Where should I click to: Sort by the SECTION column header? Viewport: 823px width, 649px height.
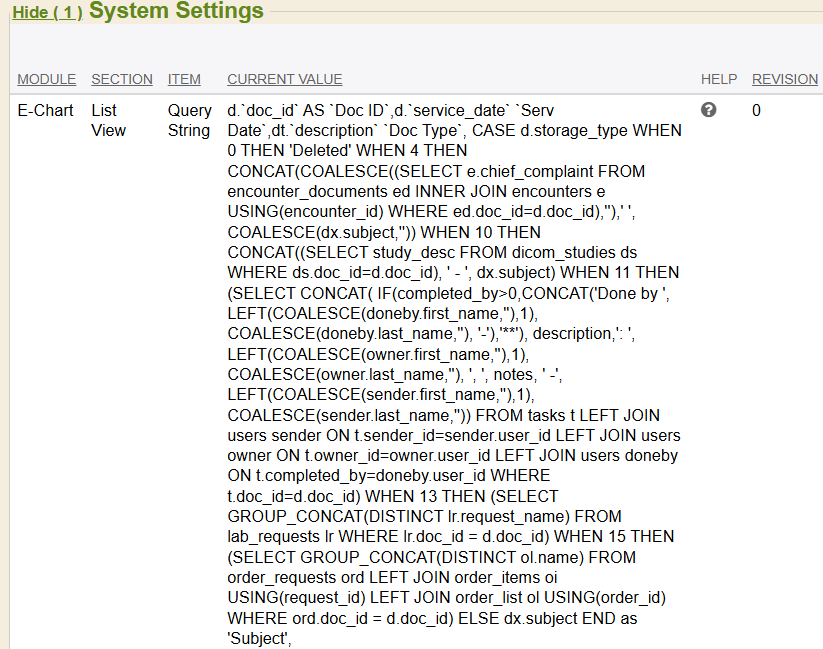[122, 79]
